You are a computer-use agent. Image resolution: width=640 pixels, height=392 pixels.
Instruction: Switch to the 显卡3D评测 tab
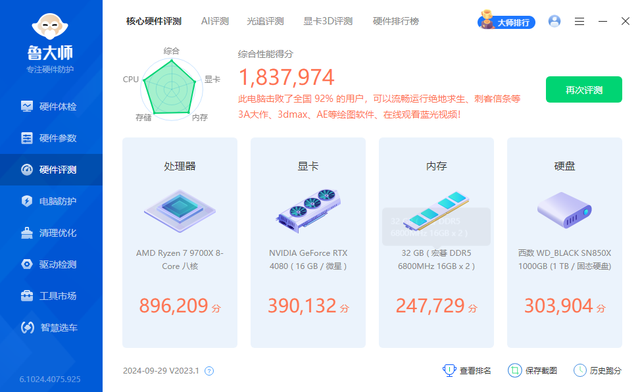pyautogui.click(x=328, y=21)
